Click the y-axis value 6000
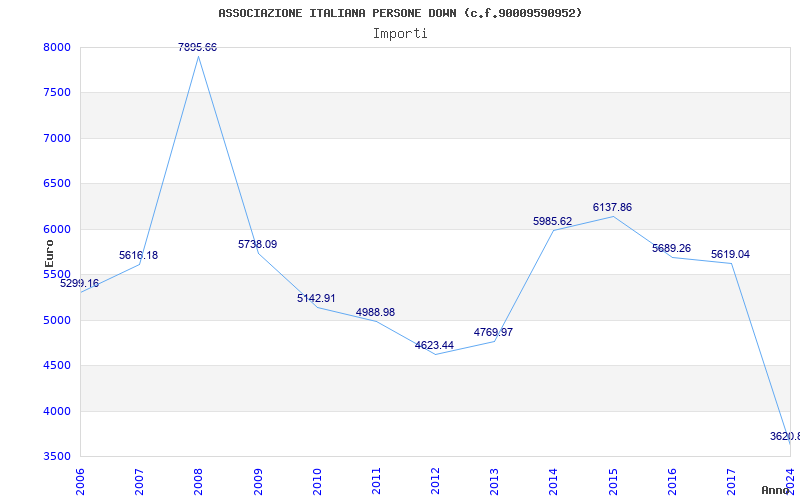The width and height of the screenshot is (800, 500). pos(57,230)
